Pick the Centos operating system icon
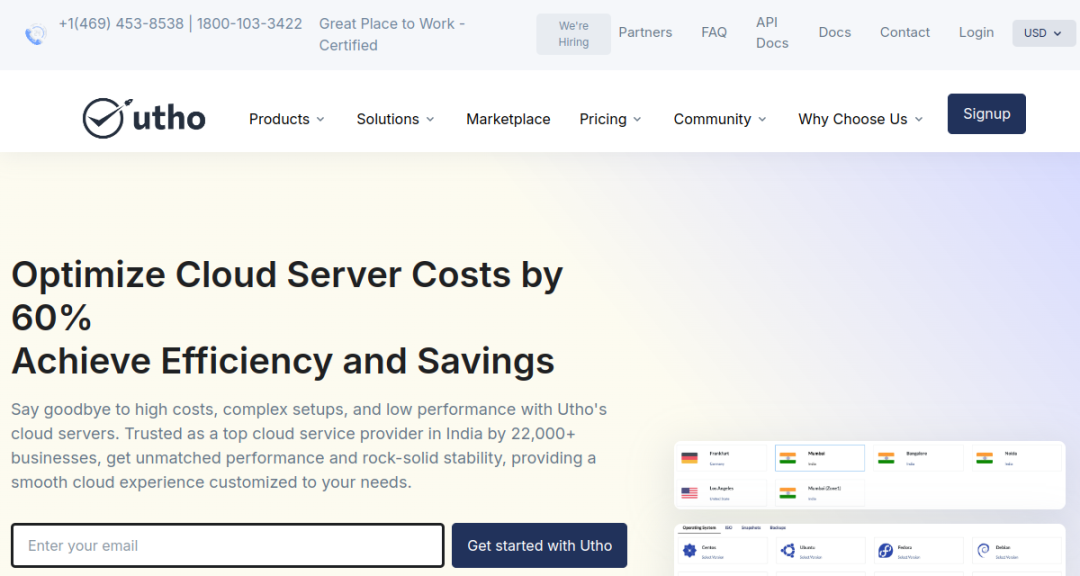 pos(689,551)
